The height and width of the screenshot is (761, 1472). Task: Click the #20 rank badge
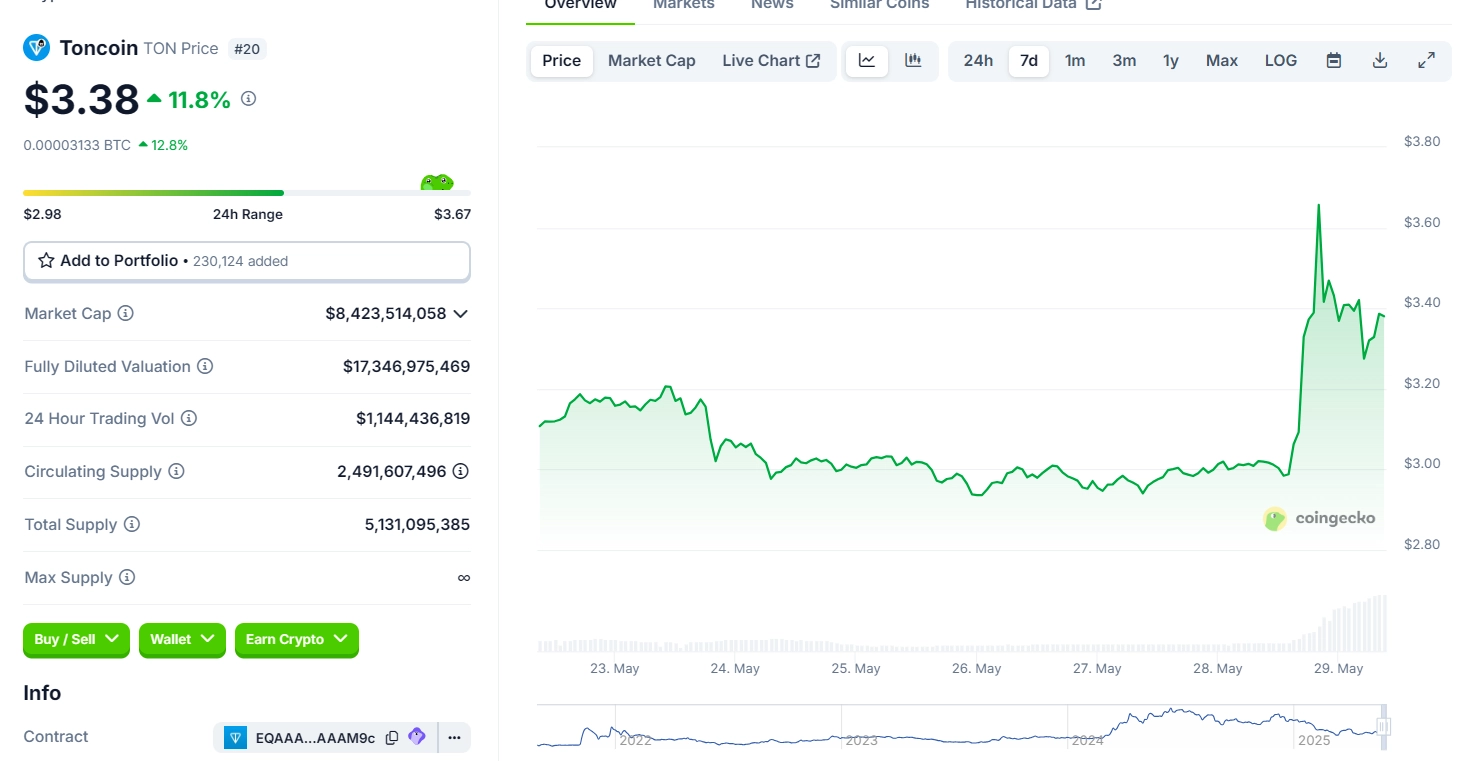pos(248,48)
